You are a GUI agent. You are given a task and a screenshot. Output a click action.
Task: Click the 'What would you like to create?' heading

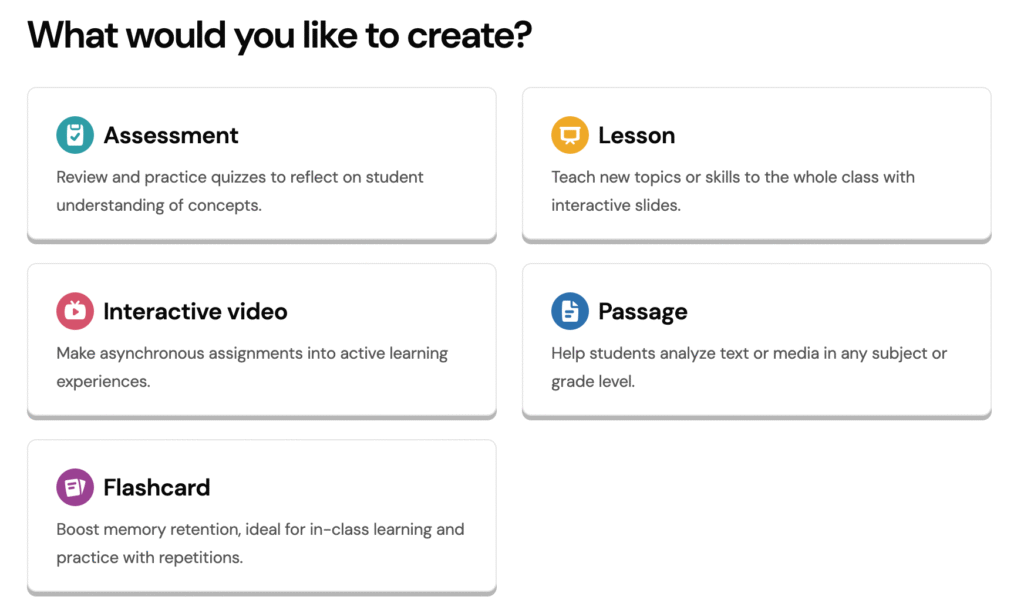click(x=280, y=36)
